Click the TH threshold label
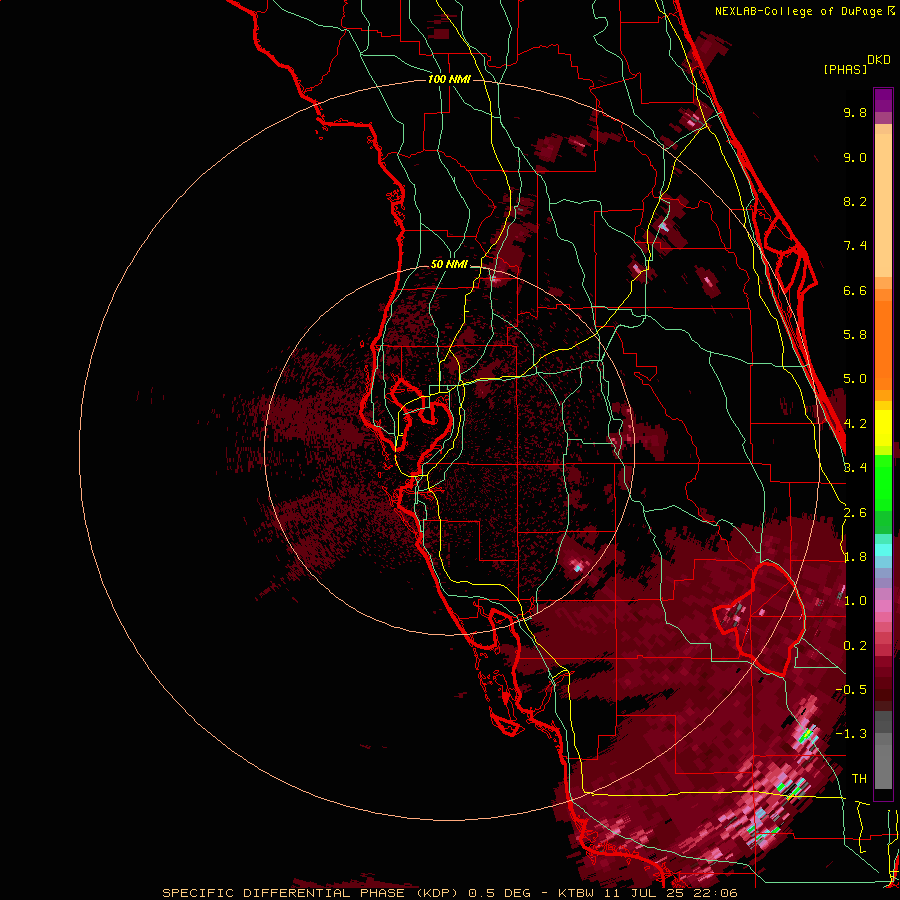This screenshot has width=900, height=900. [859, 778]
